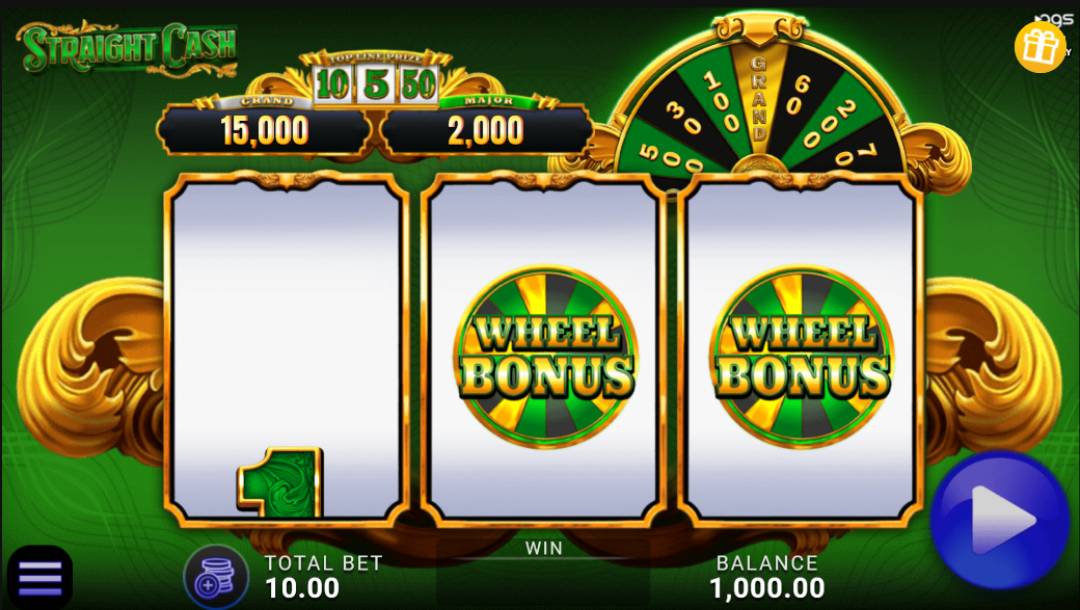Click the Total Bet 10.00 value
The width and height of the screenshot is (1080, 610).
click(302, 588)
